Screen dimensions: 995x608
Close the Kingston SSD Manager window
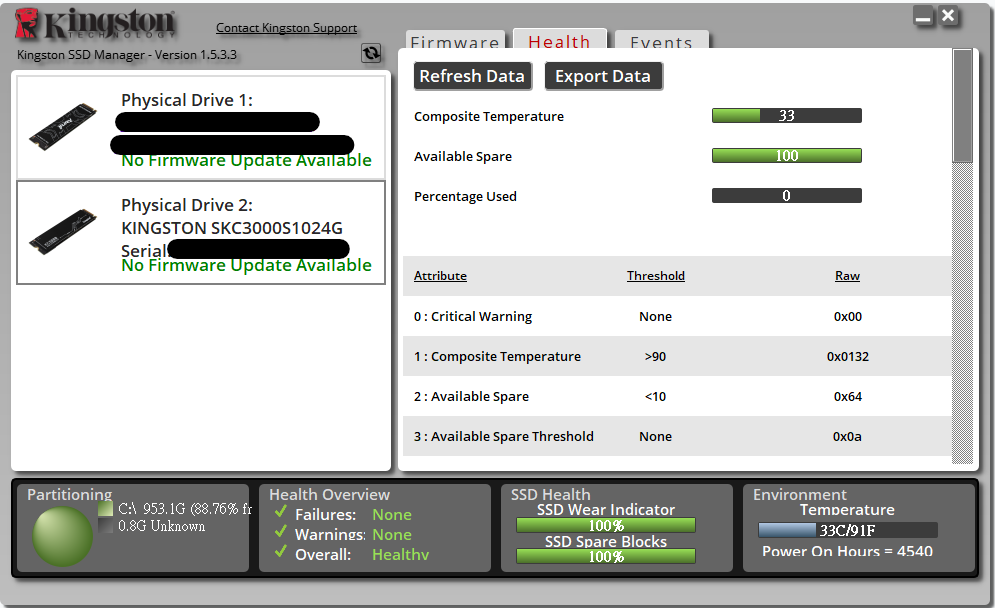(x=948, y=16)
